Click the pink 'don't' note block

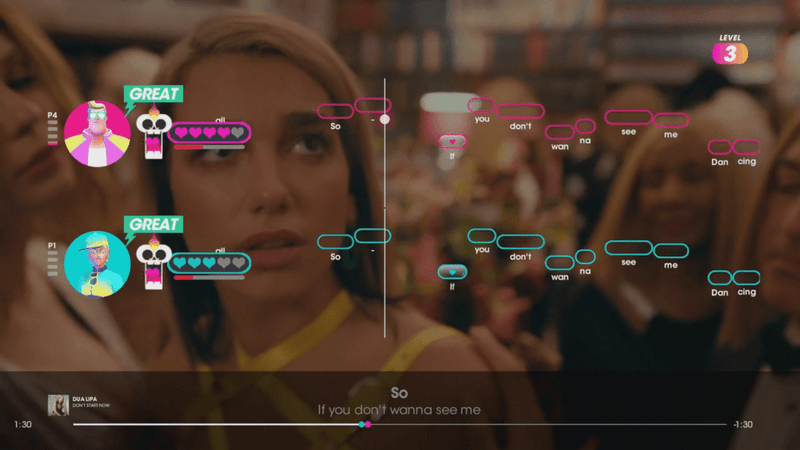(x=520, y=111)
